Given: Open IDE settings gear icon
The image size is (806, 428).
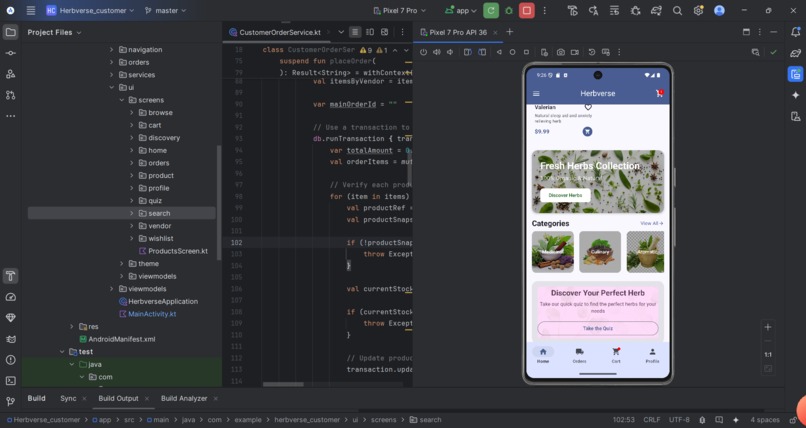Looking at the screenshot, I should coord(698,10).
